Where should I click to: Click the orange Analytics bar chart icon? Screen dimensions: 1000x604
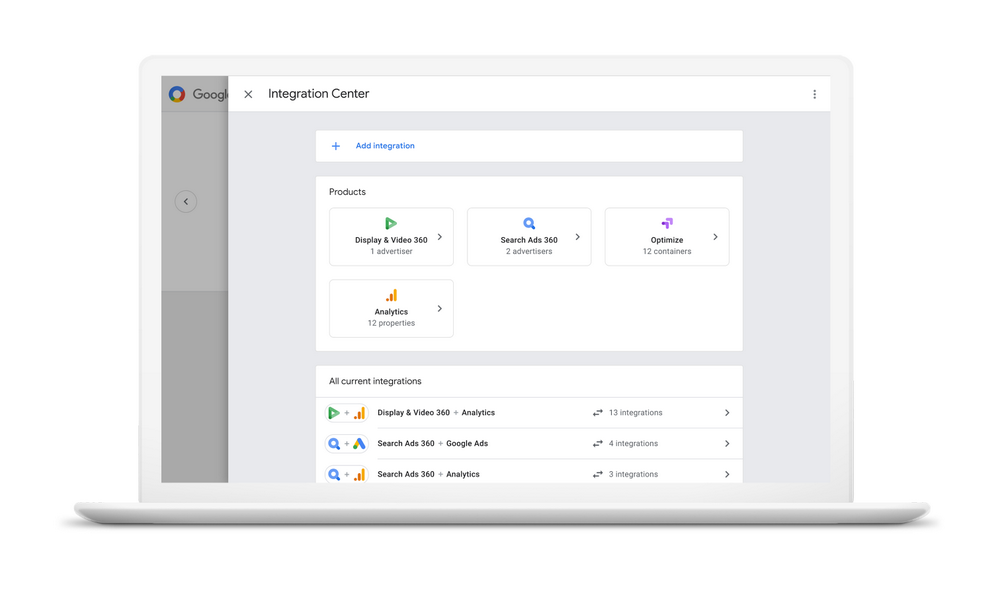point(391,296)
